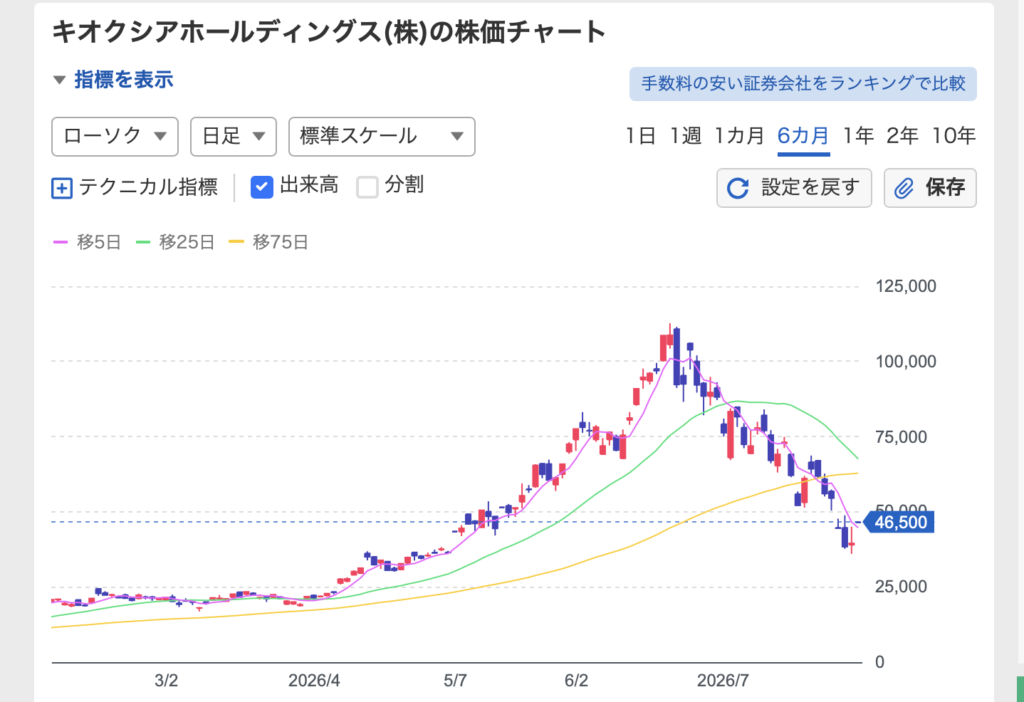Select the 1カ月 period tab
This screenshot has width=1024, height=702.
739,136
